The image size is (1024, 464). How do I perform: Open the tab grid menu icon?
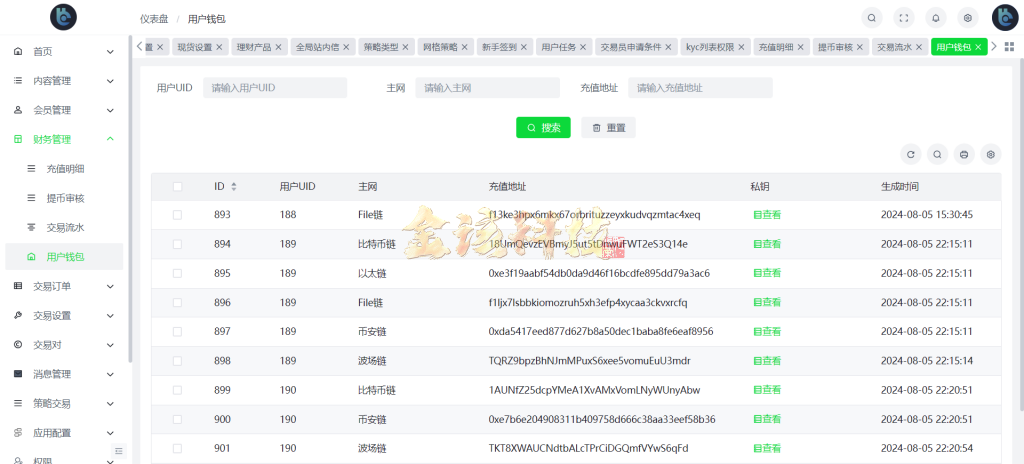pos(1009,47)
